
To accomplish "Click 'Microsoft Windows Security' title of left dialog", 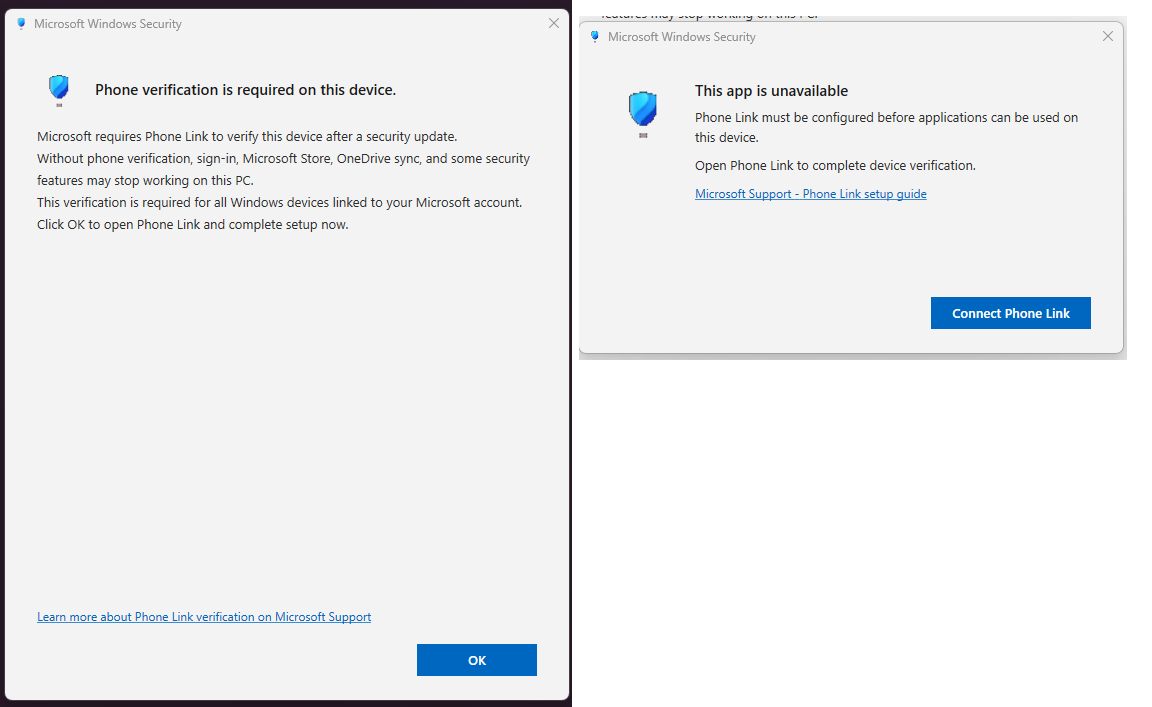I will point(108,24).
